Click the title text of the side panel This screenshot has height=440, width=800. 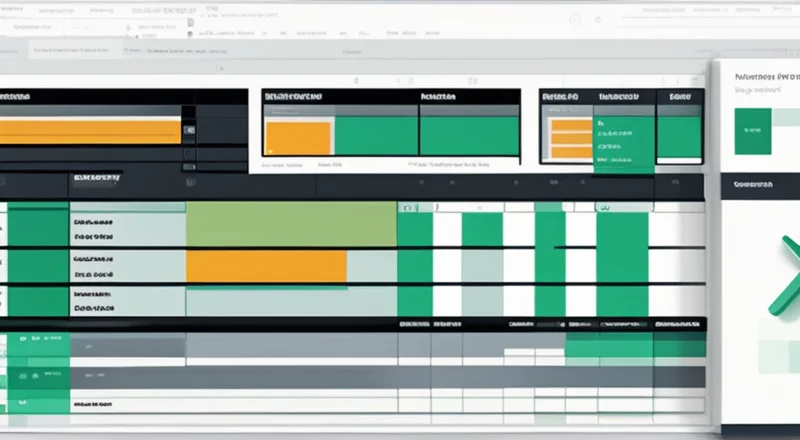(763, 75)
